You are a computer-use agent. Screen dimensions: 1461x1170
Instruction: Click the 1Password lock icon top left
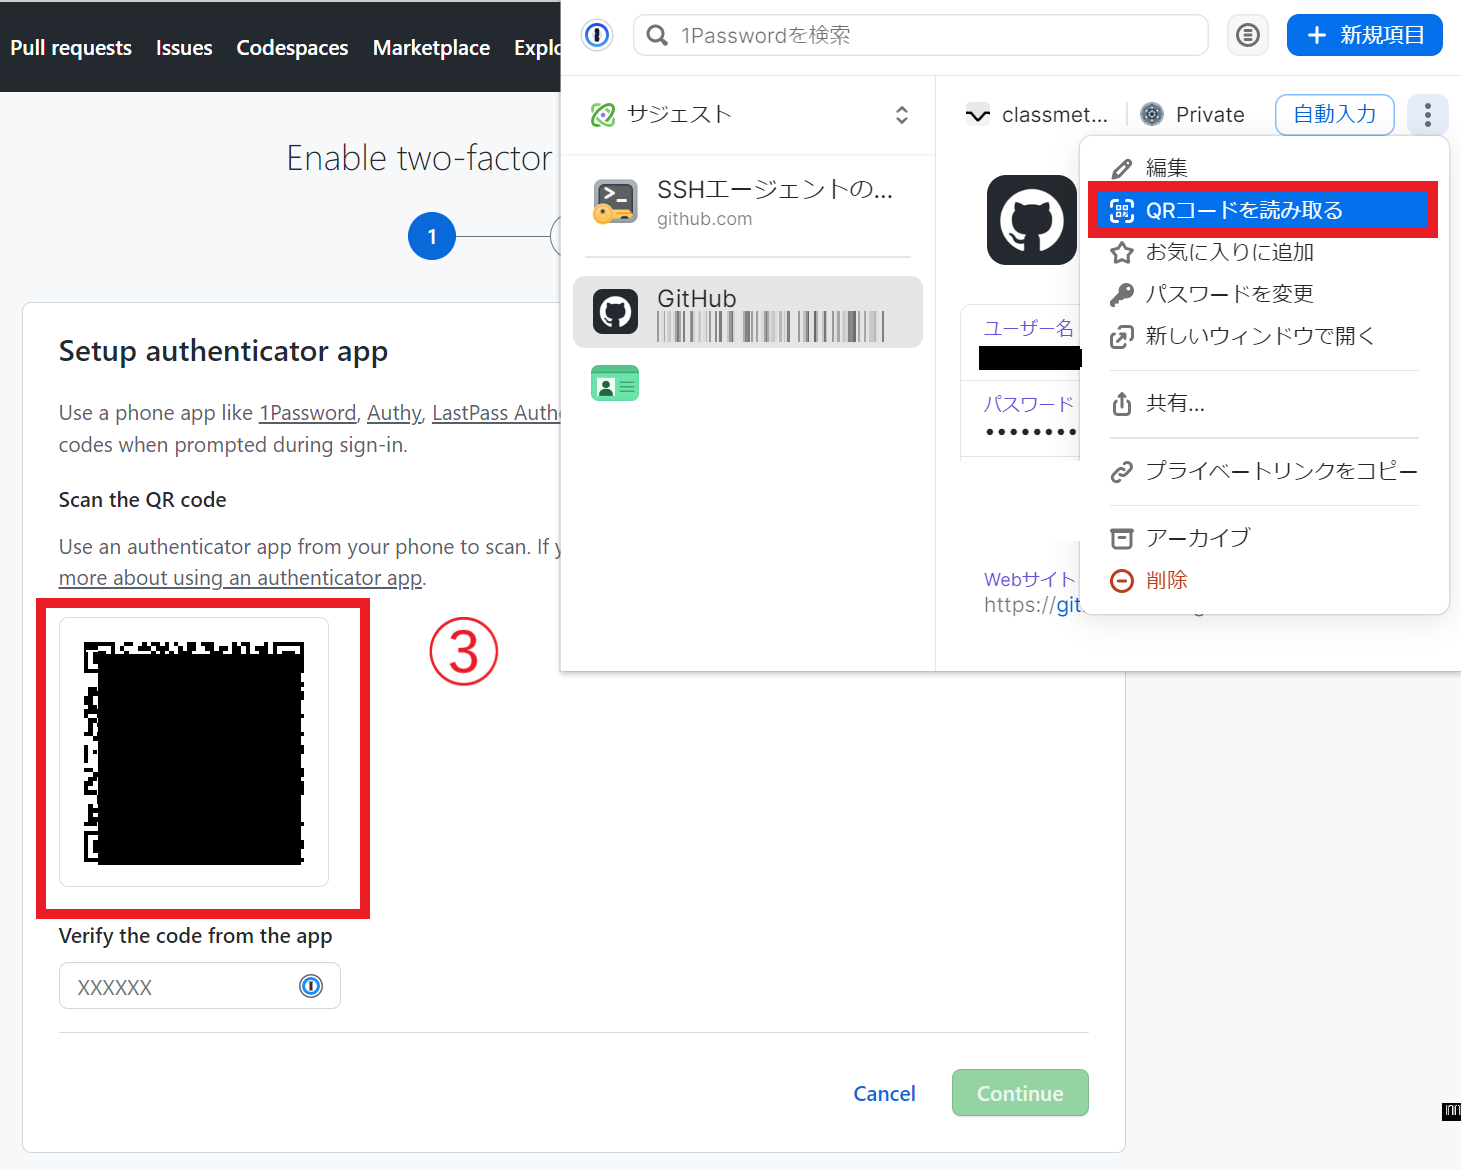pos(597,34)
